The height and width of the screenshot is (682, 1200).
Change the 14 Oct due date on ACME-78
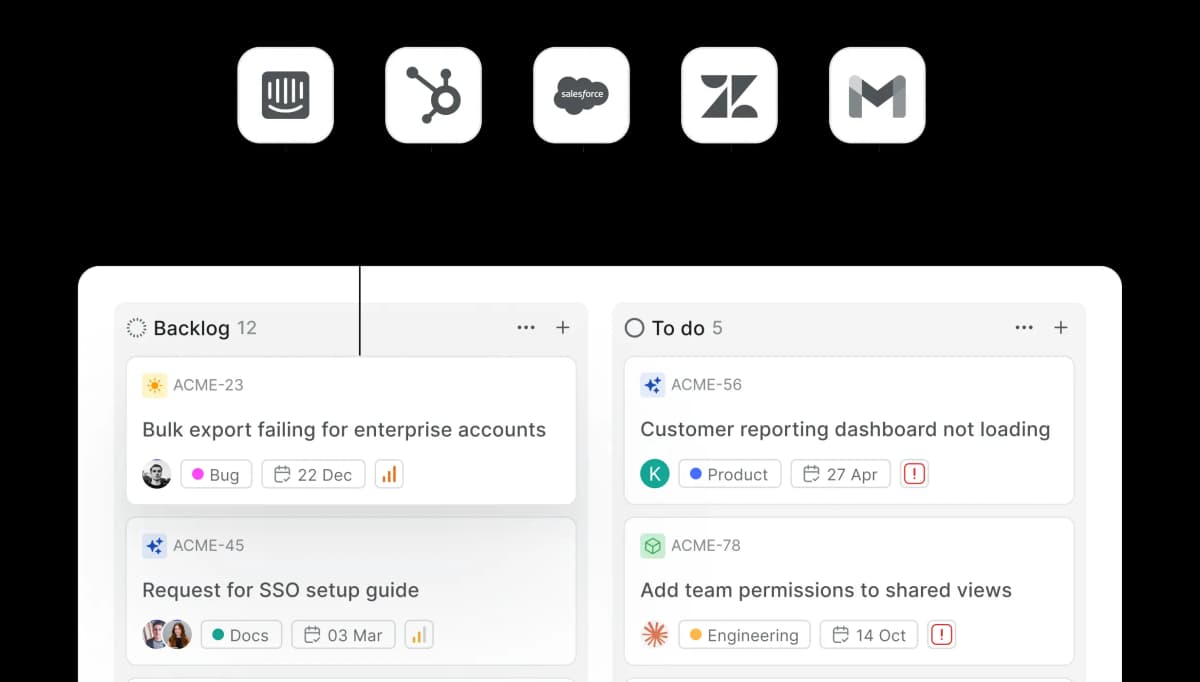[x=868, y=634]
